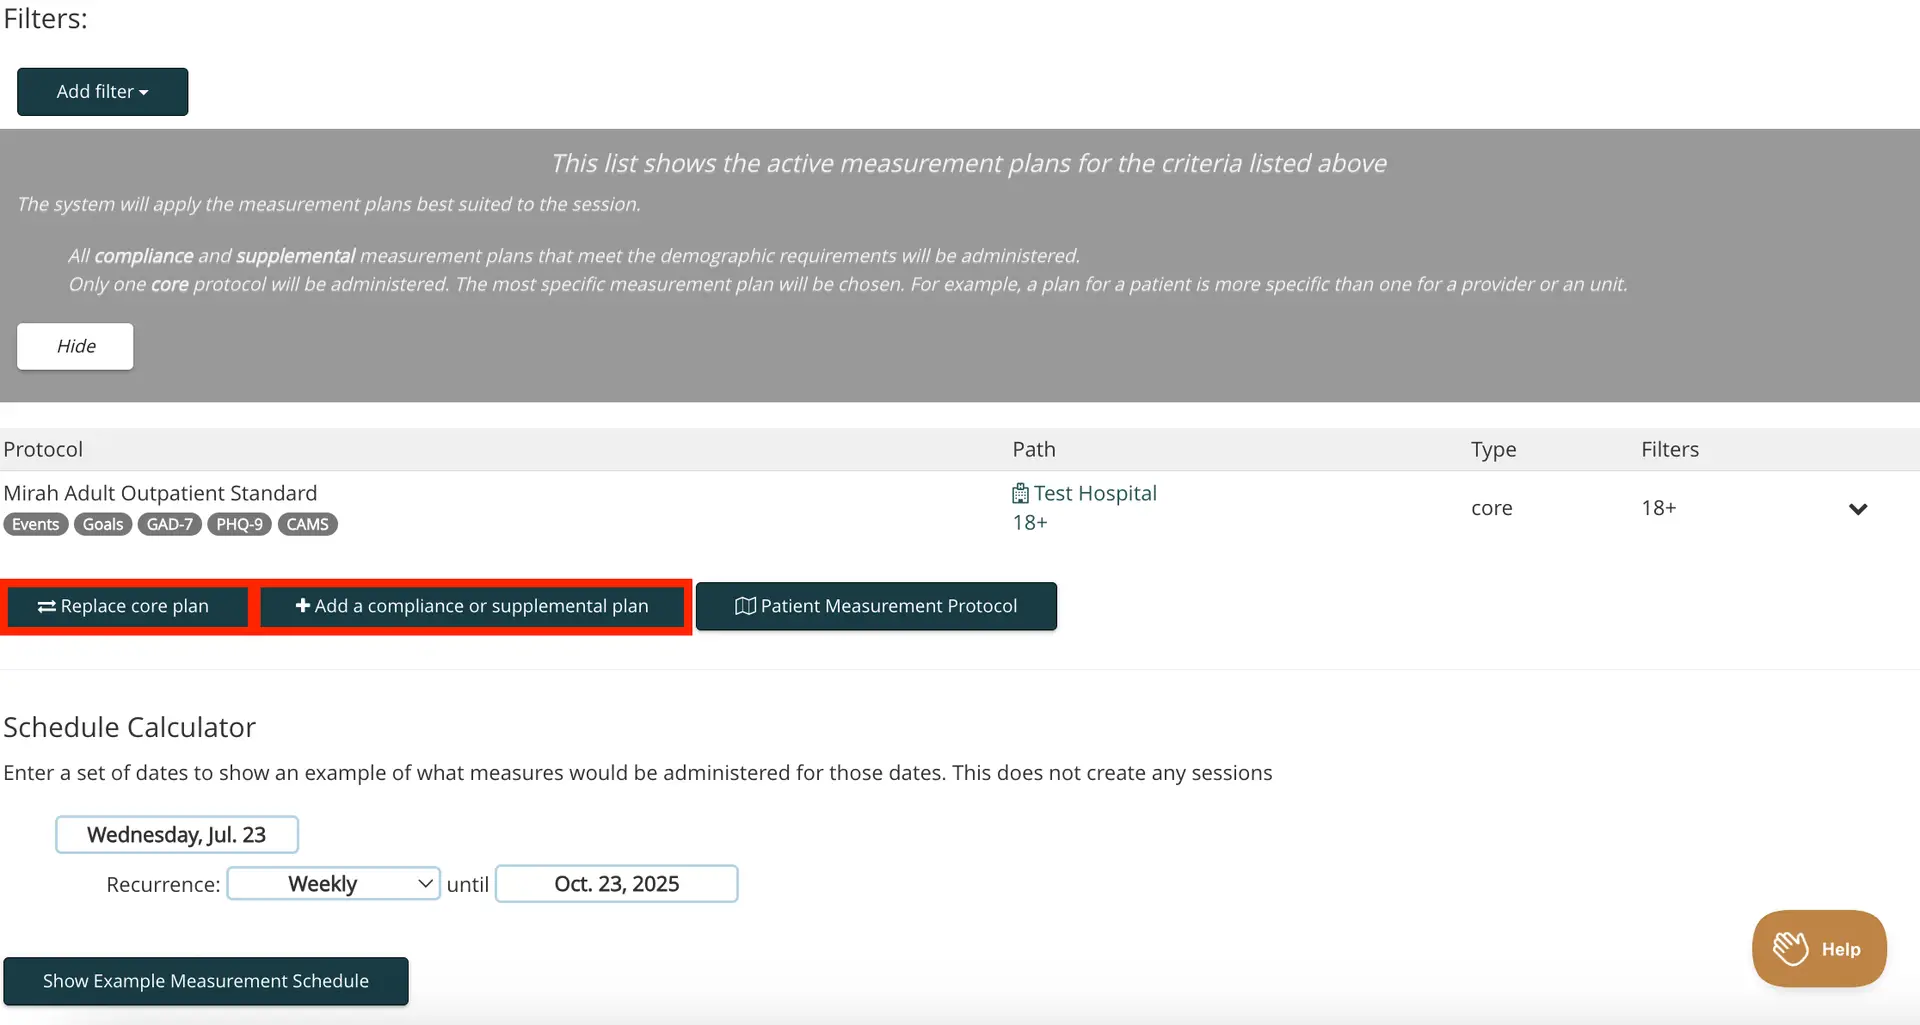Open the Weekly recurrence dropdown
Image resolution: width=1920 pixels, height=1025 pixels.
[332, 883]
